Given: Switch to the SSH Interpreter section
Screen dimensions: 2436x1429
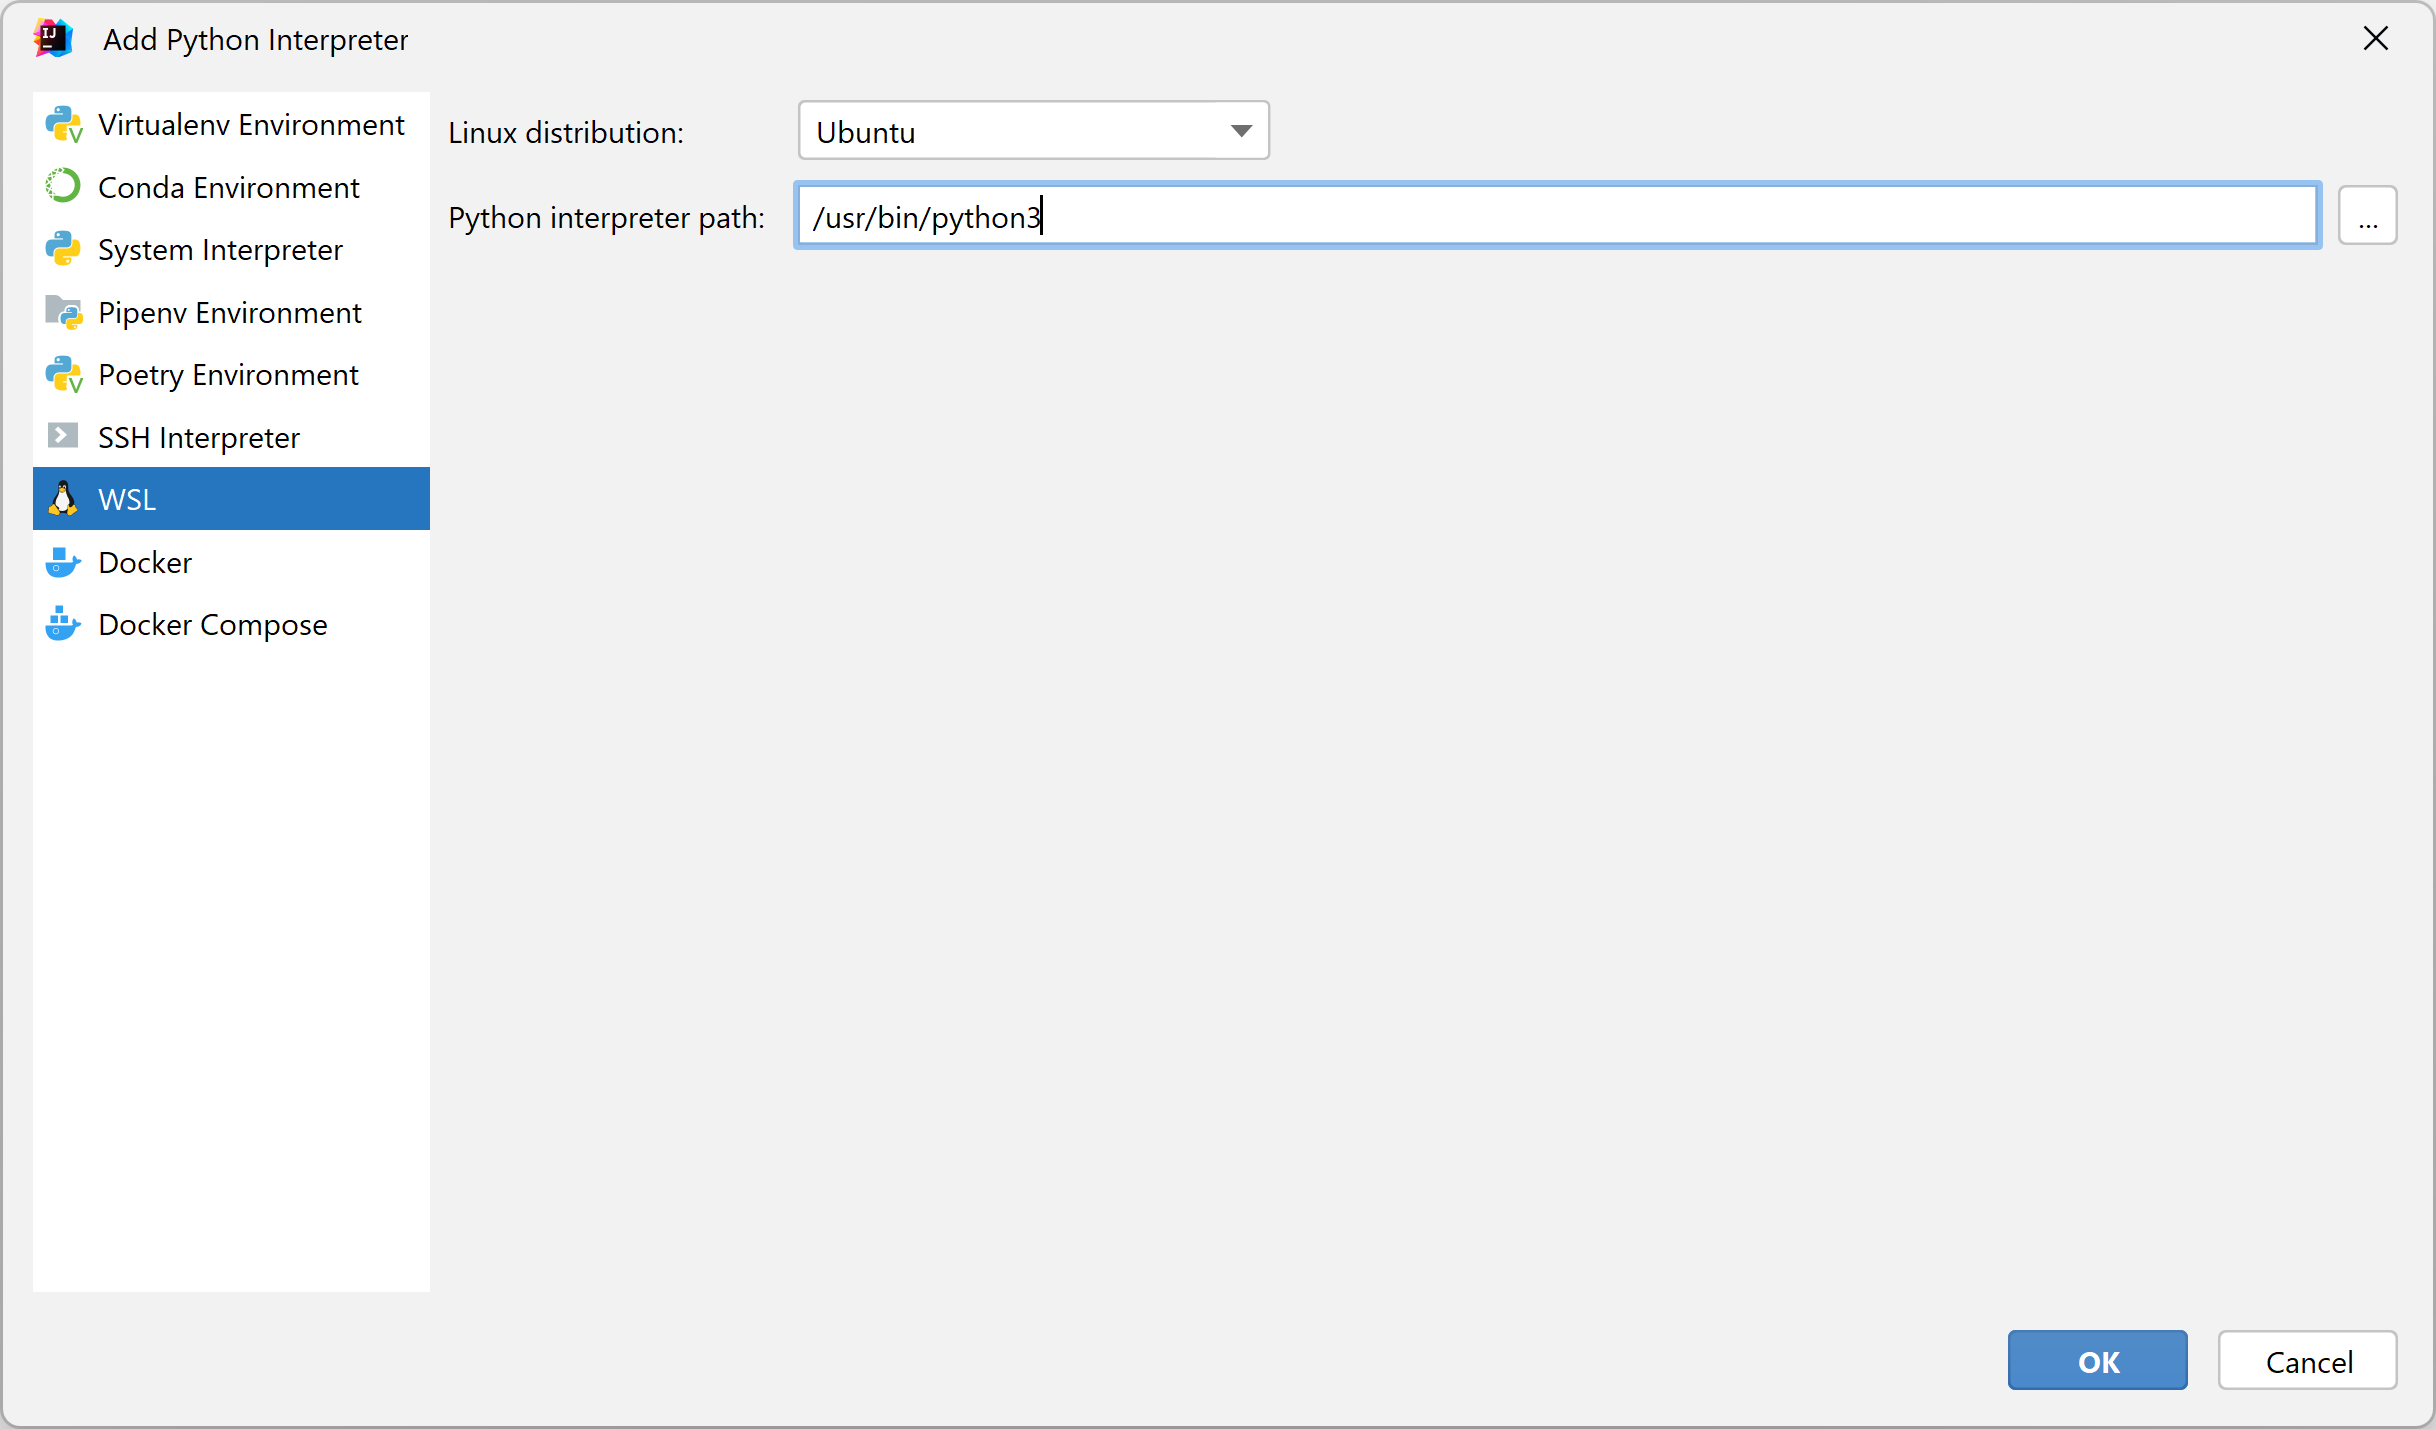Looking at the screenshot, I should point(198,437).
